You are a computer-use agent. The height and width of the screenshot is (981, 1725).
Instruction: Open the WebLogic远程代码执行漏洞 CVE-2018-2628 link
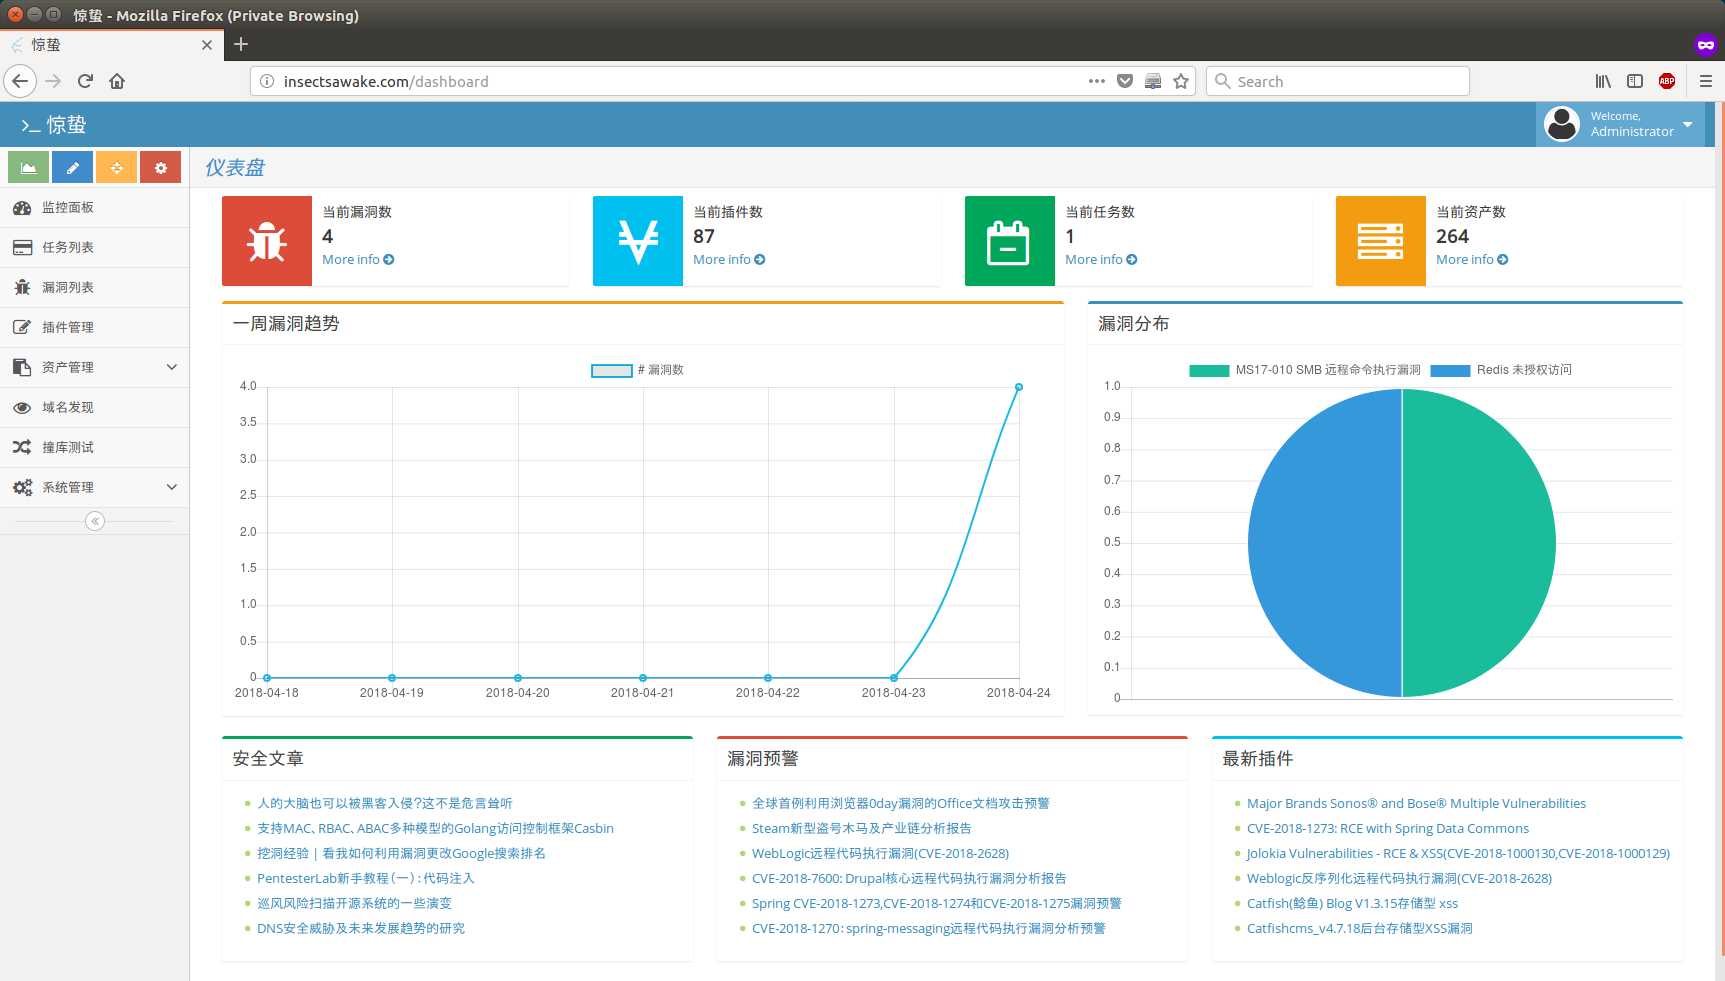[879, 853]
